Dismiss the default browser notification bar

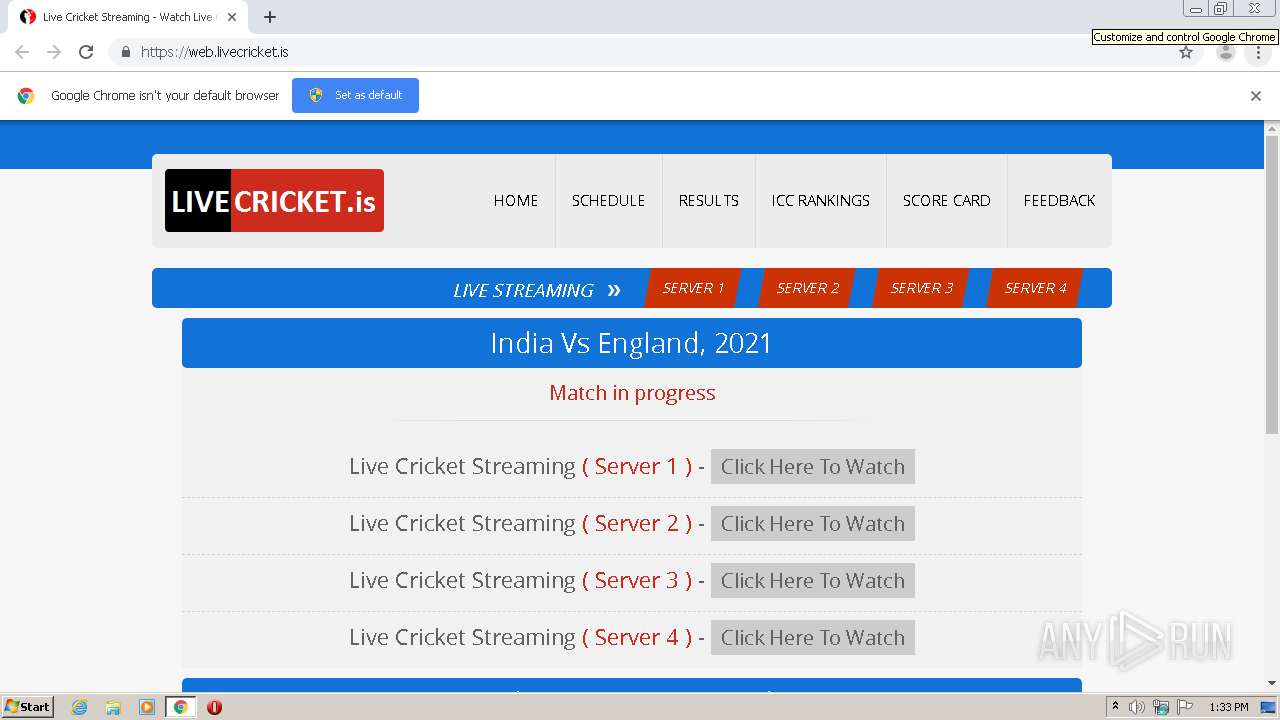click(1256, 96)
